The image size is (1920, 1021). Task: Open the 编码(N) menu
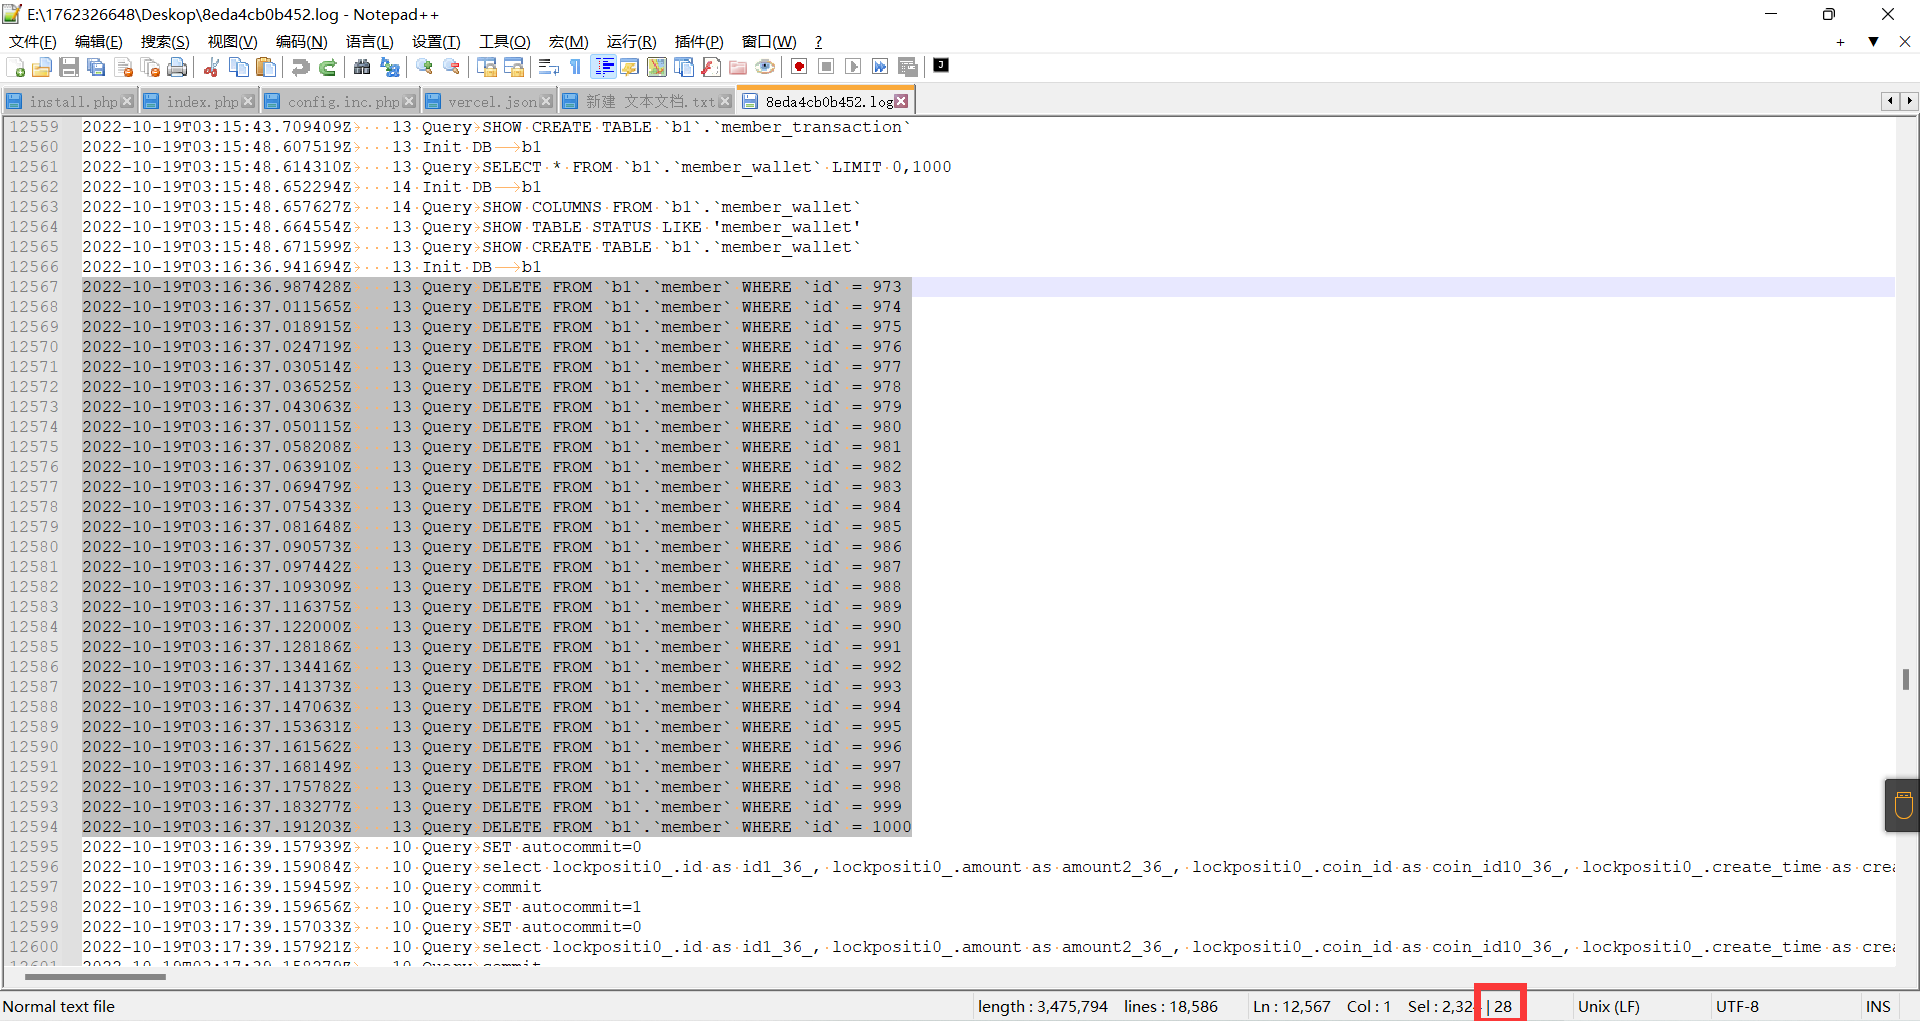click(x=302, y=42)
